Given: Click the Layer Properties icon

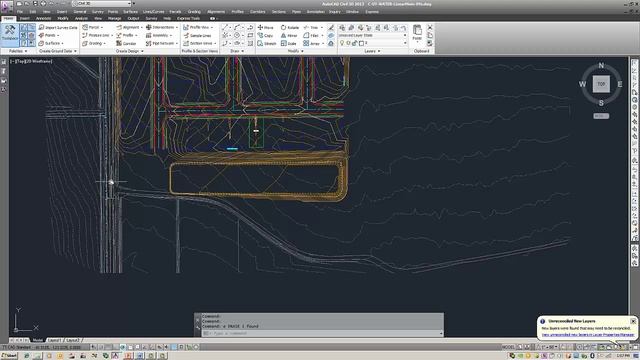Looking at the screenshot, I should click(x=342, y=28).
